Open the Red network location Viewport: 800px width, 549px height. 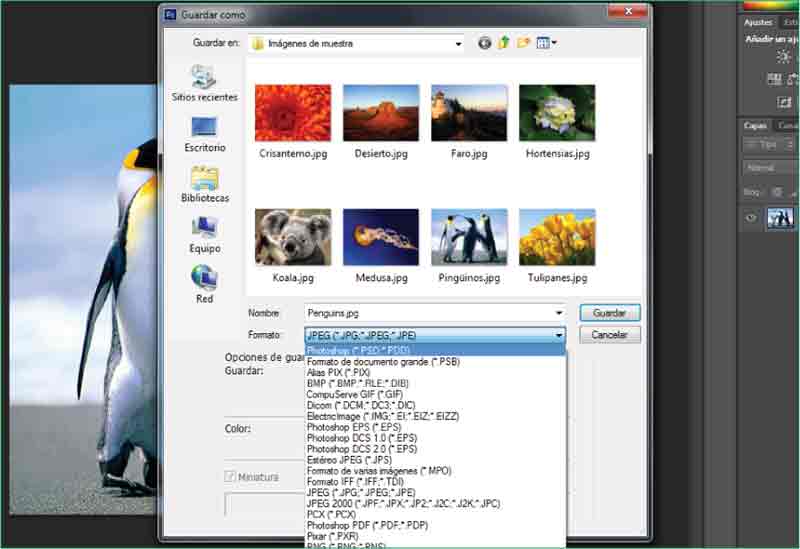pos(204,284)
